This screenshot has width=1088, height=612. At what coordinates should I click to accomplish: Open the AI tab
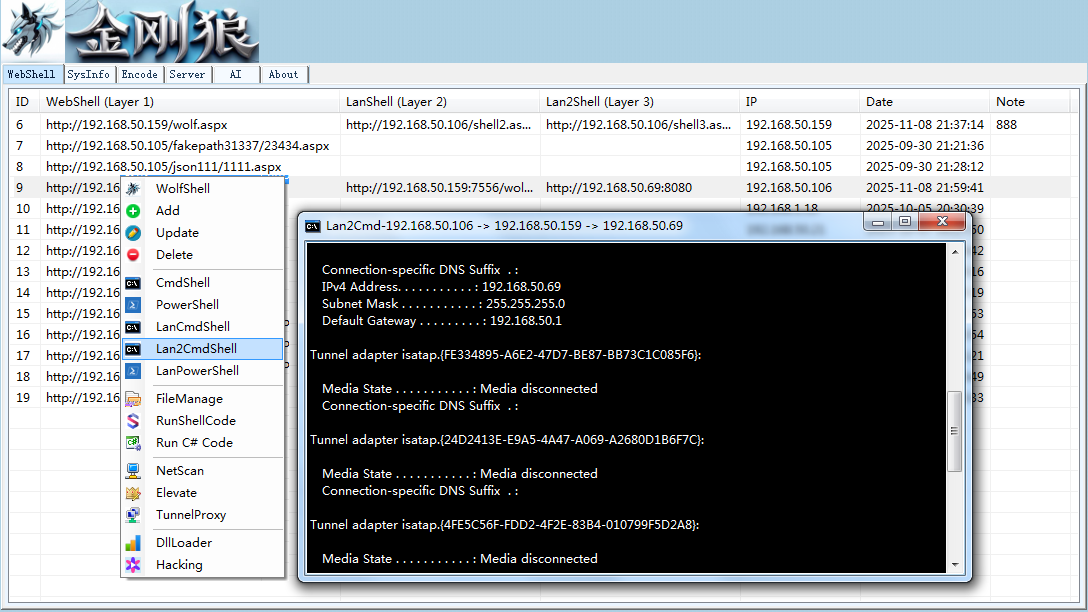coord(236,74)
